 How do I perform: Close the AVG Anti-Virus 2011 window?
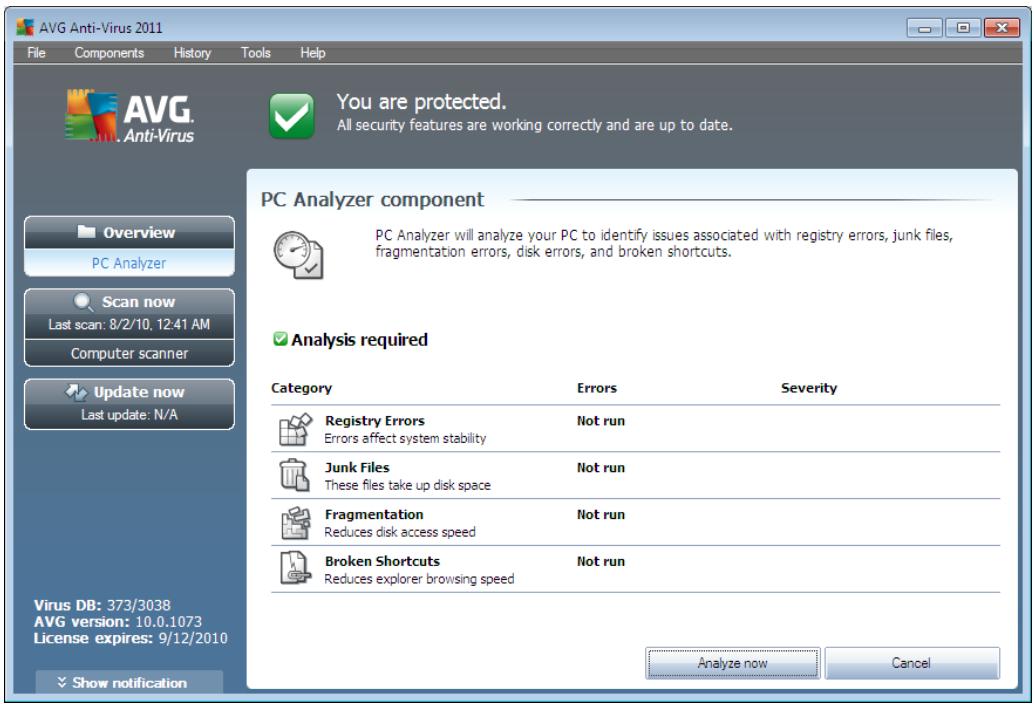(1002, 28)
